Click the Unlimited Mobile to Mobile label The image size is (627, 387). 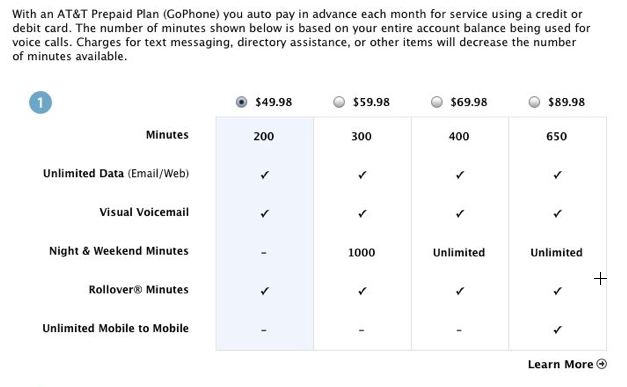tap(116, 328)
